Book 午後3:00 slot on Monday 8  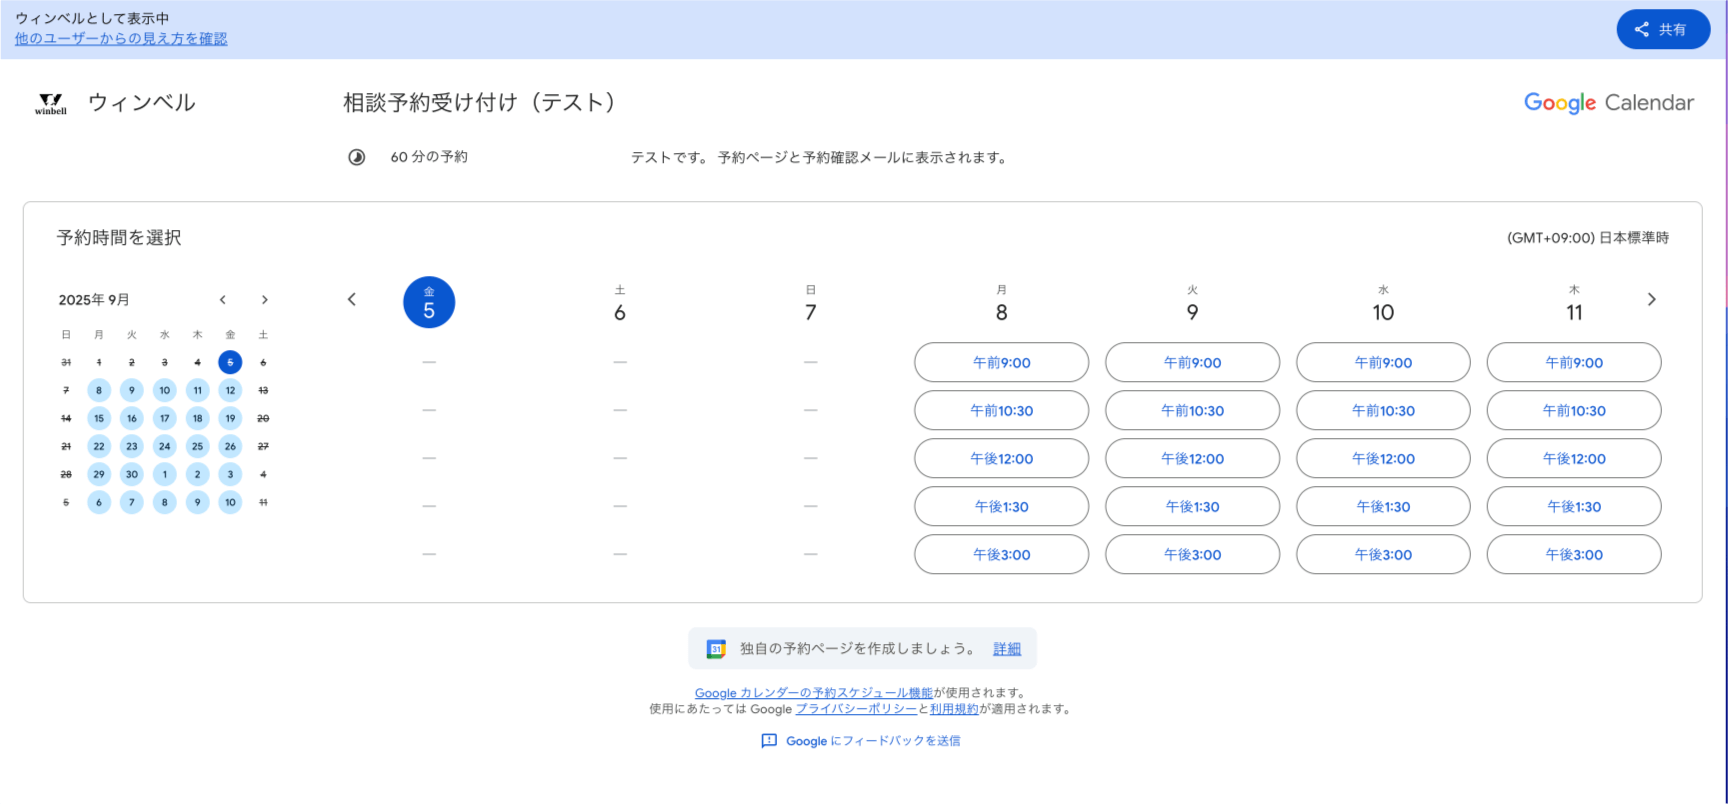[x=1001, y=554]
